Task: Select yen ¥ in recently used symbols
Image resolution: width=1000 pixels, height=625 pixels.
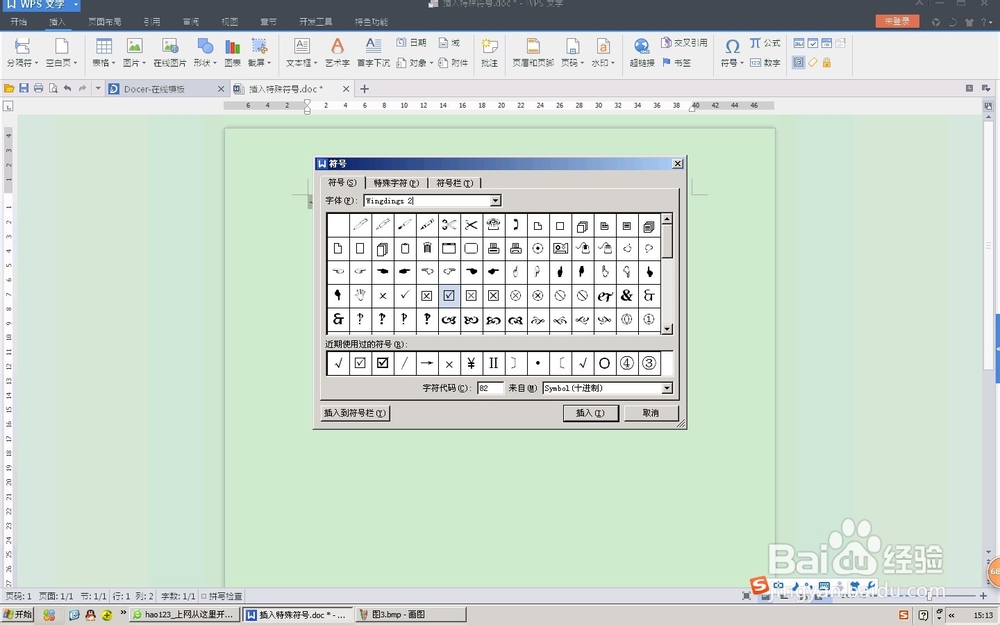Action: tap(471, 364)
